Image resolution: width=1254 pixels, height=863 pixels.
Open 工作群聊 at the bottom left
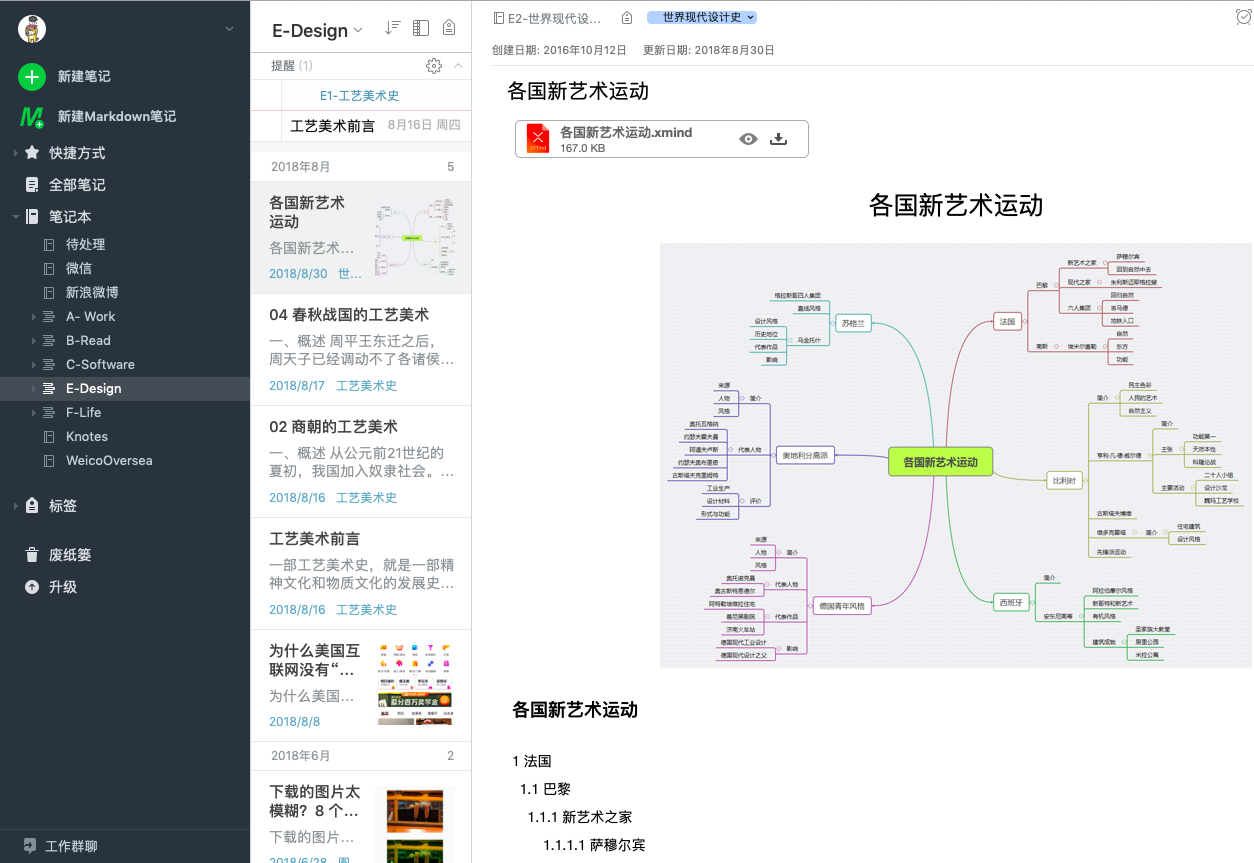coord(60,845)
